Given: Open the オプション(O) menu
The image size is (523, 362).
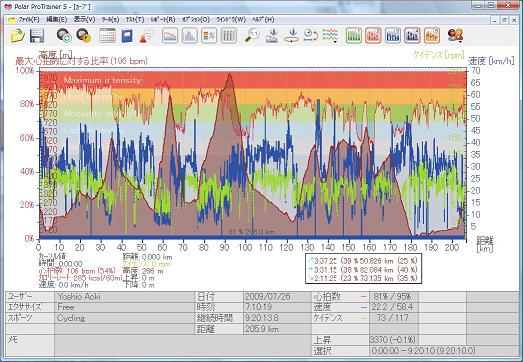Looking at the screenshot, I should pos(196,20).
